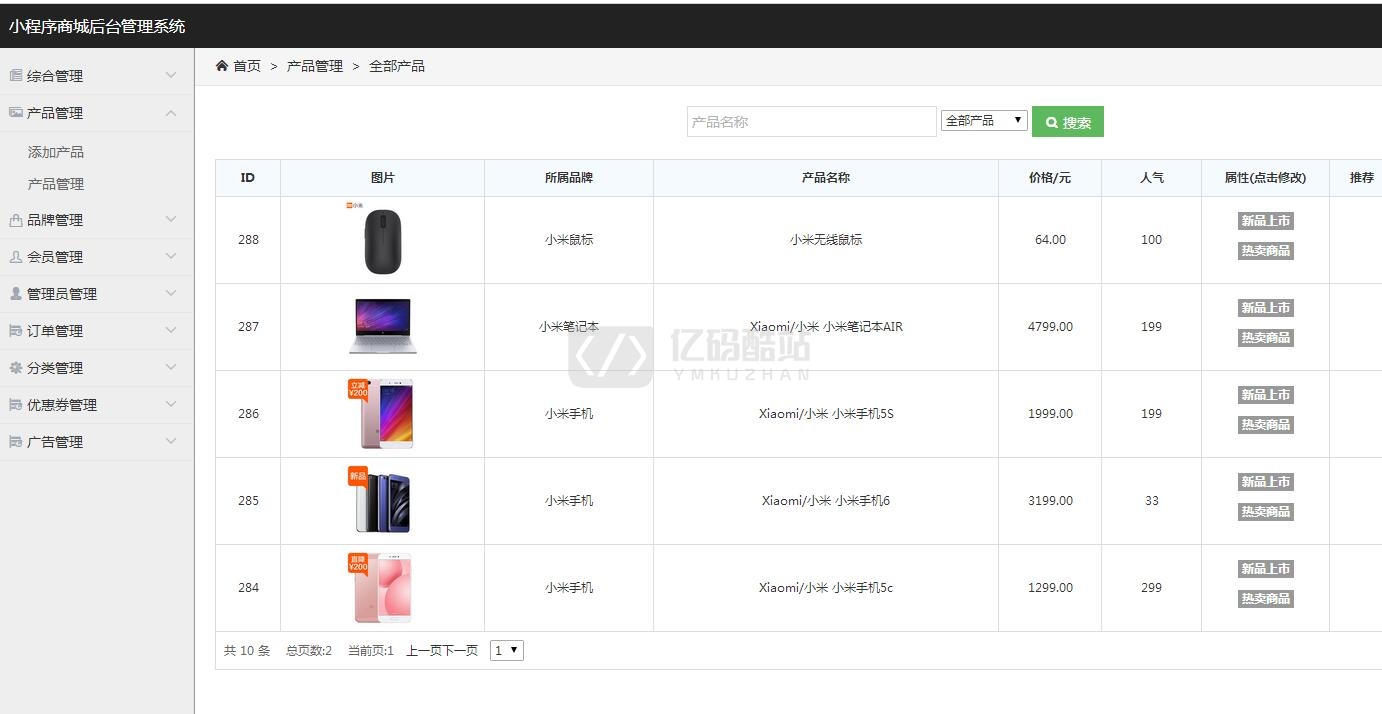Click the 全部产品 breadcrumb text
Screen dimensions: 1382x714
397,66
